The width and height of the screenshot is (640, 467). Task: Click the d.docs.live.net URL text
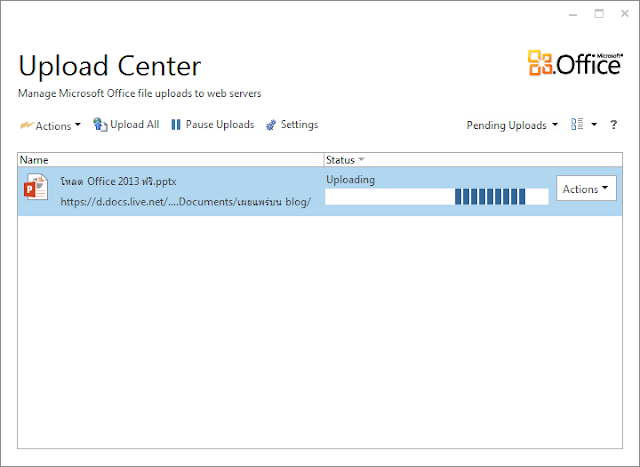coord(186,202)
